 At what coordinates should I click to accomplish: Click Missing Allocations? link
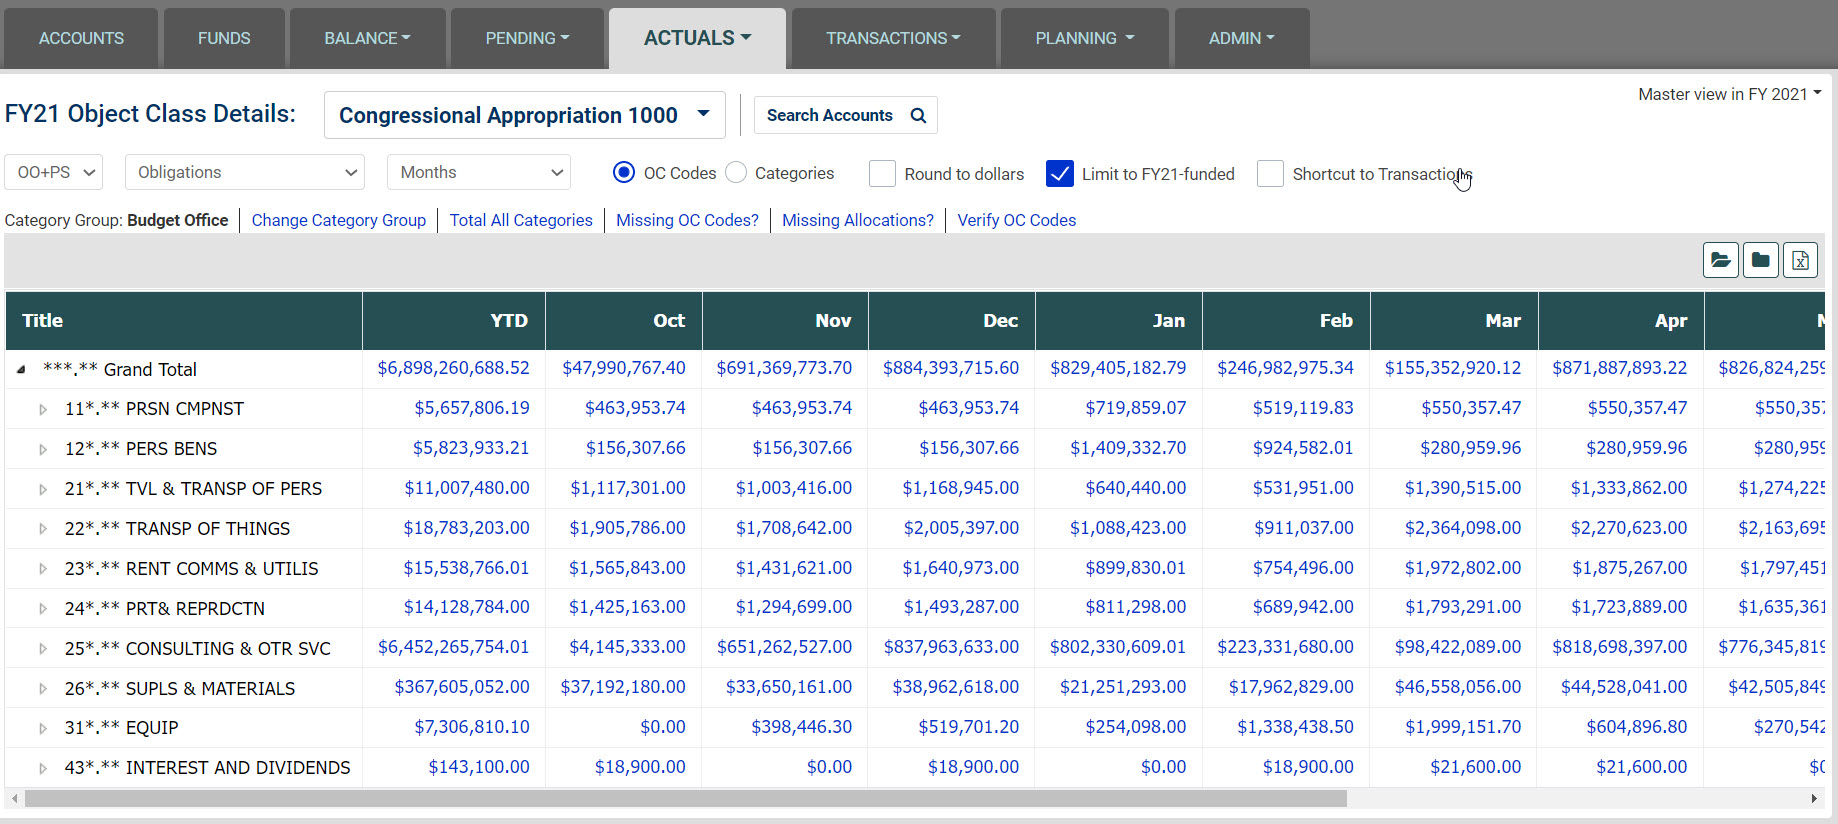(x=858, y=220)
